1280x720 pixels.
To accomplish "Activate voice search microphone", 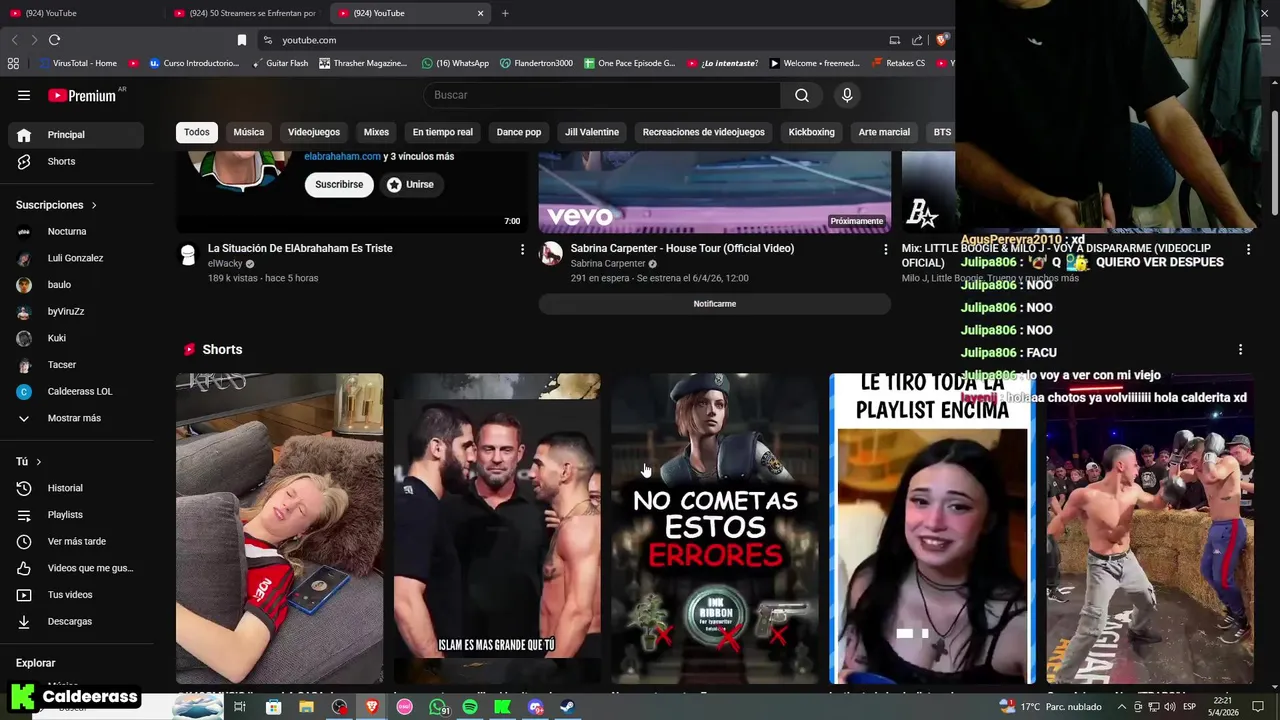I will [x=847, y=95].
